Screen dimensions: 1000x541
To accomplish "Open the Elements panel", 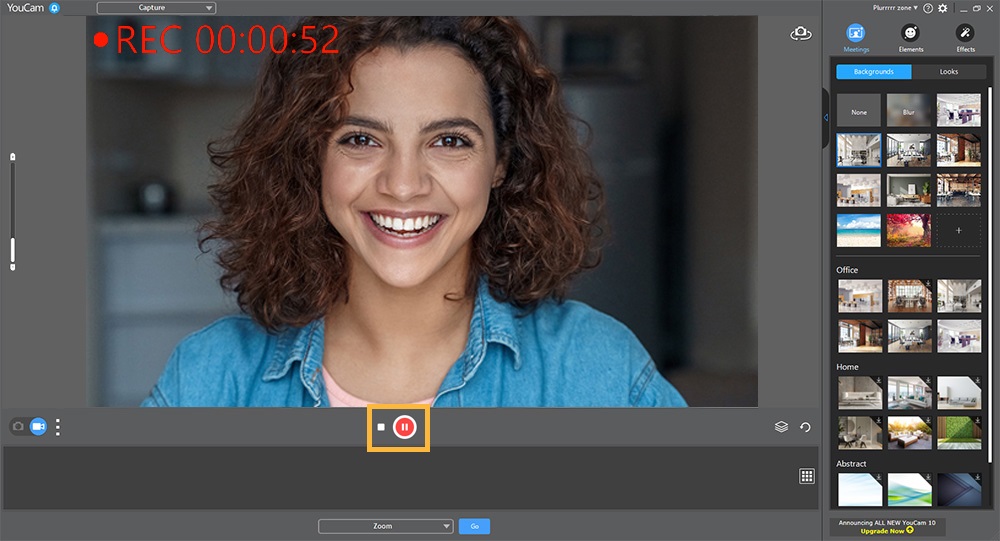I will pos(911,38).
